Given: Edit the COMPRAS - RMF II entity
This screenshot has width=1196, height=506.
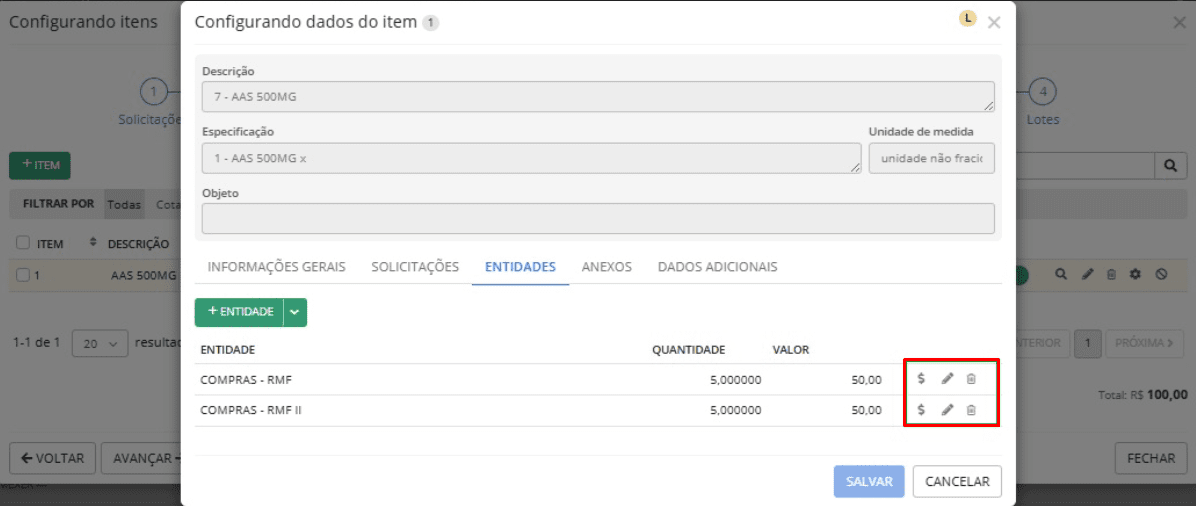Looking at the screenshot, I should click(x=947, y=410).
